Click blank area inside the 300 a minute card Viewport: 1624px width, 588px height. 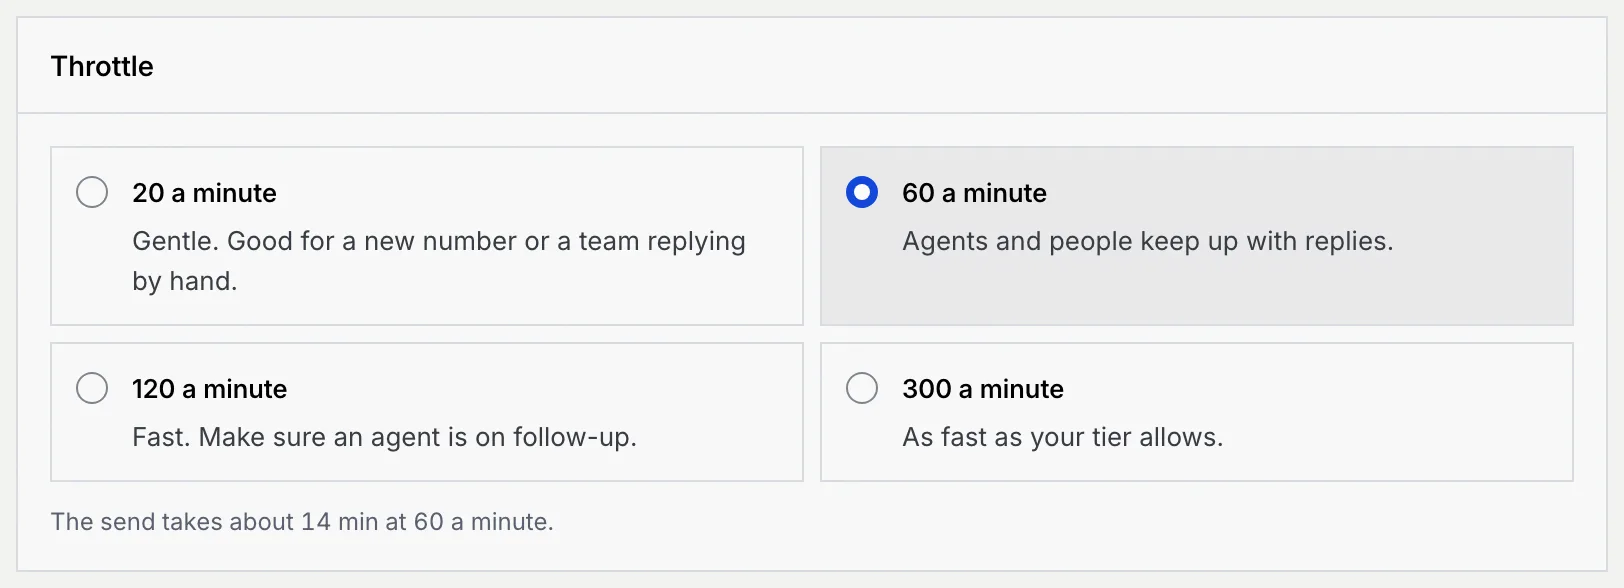click(1400, 412)
